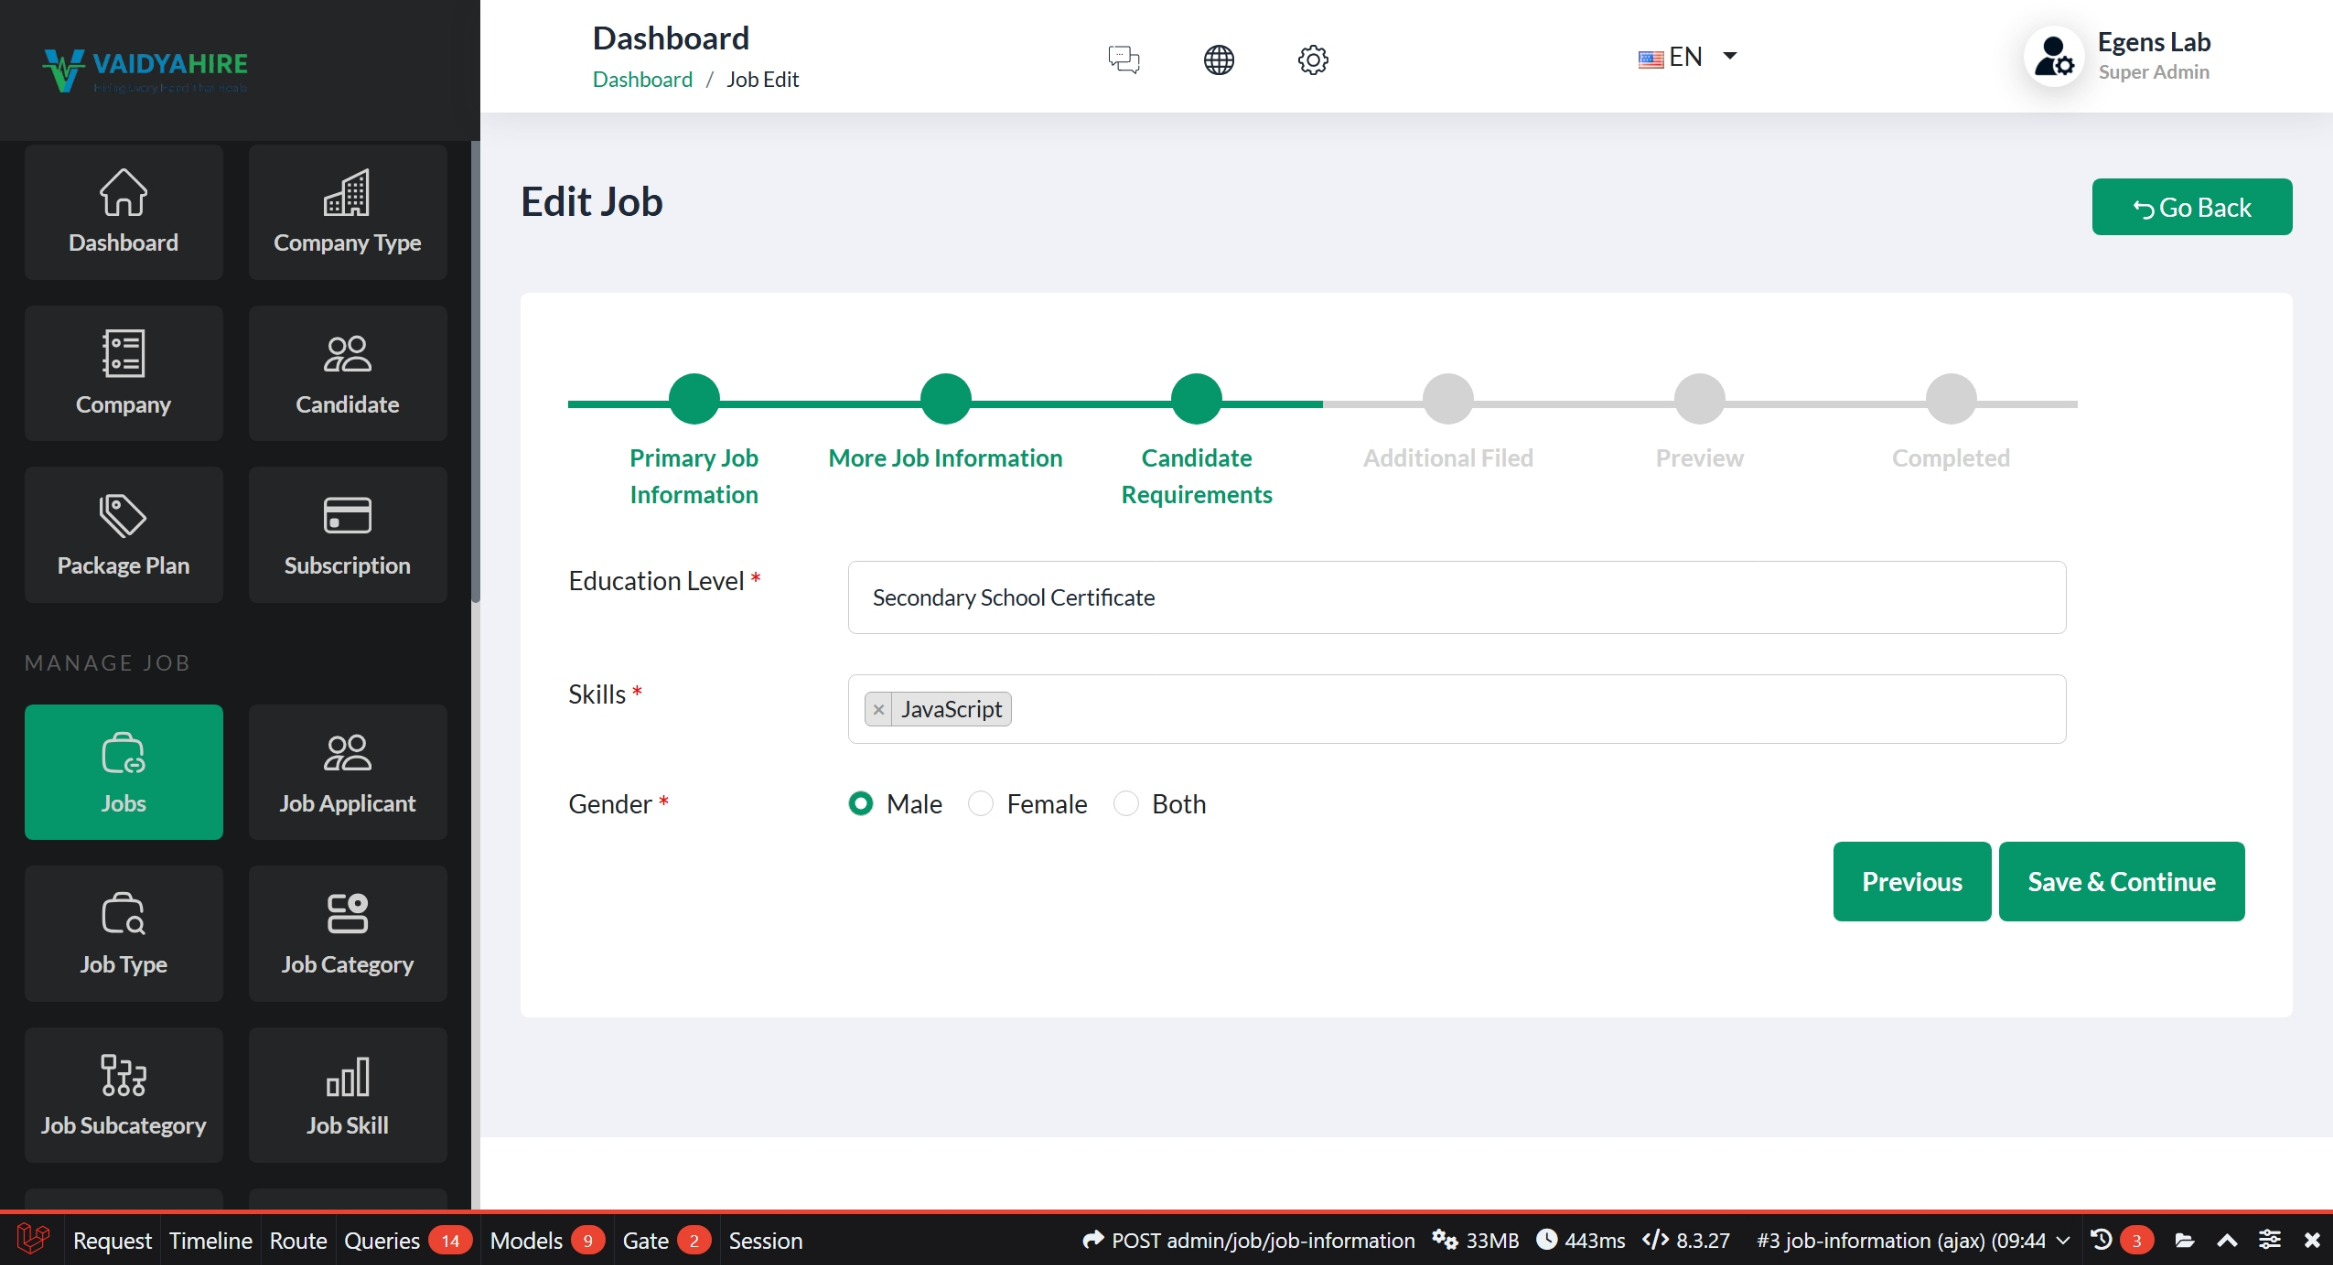Open the chat messages icon in header
The height and width of the screenshot is (1265, 2333).
[1124, 59]
